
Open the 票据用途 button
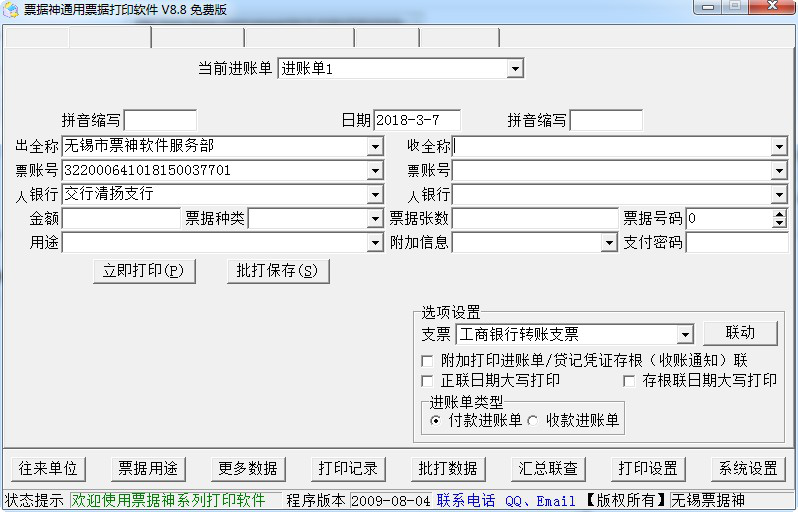(148, 469)
